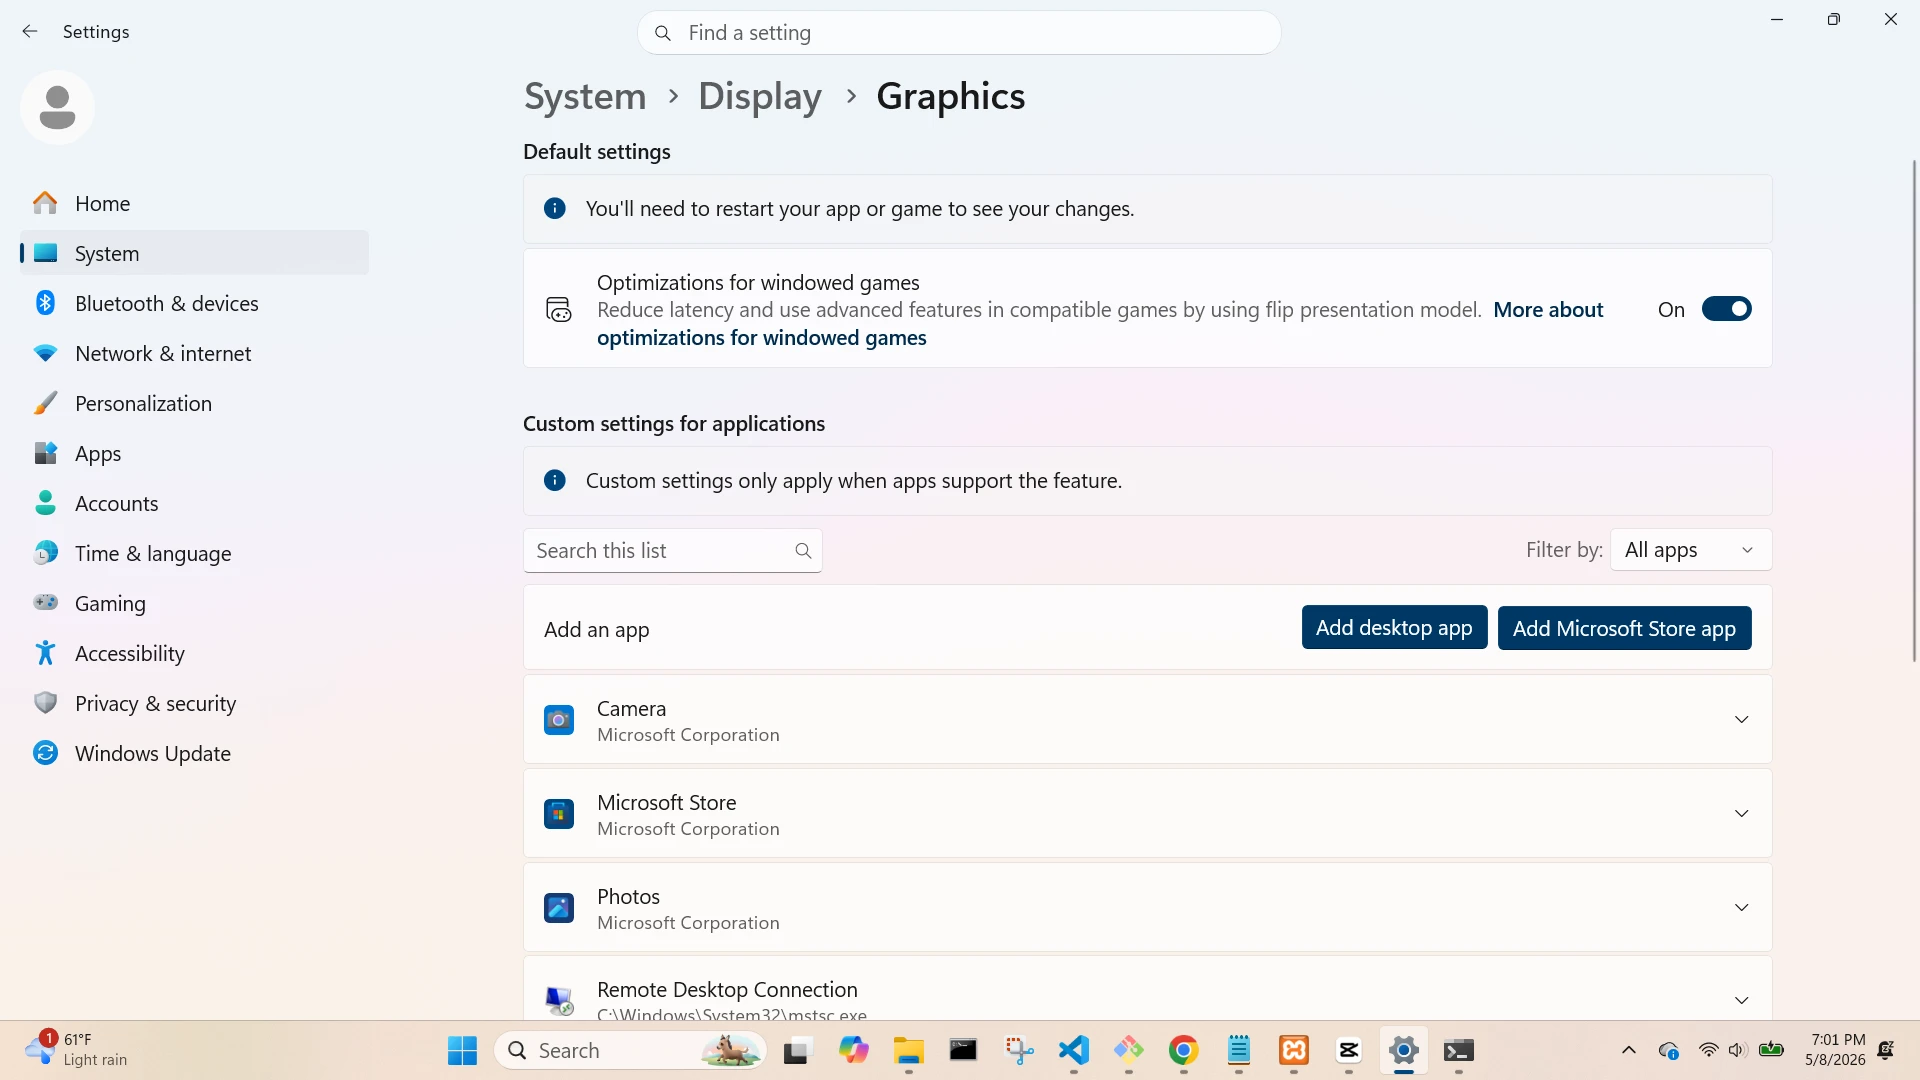Open the notifications bell icon
Image resolution: width=1920 pixels, height=1080 pixels.
pos(1886,1050)
